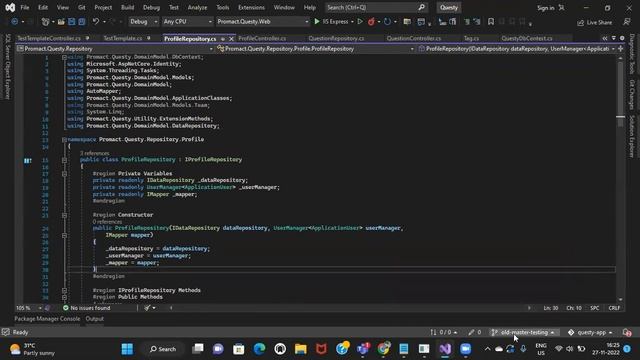Open File Explorer from the taskbar
This screenshot has height=360, width=640.
301,349
